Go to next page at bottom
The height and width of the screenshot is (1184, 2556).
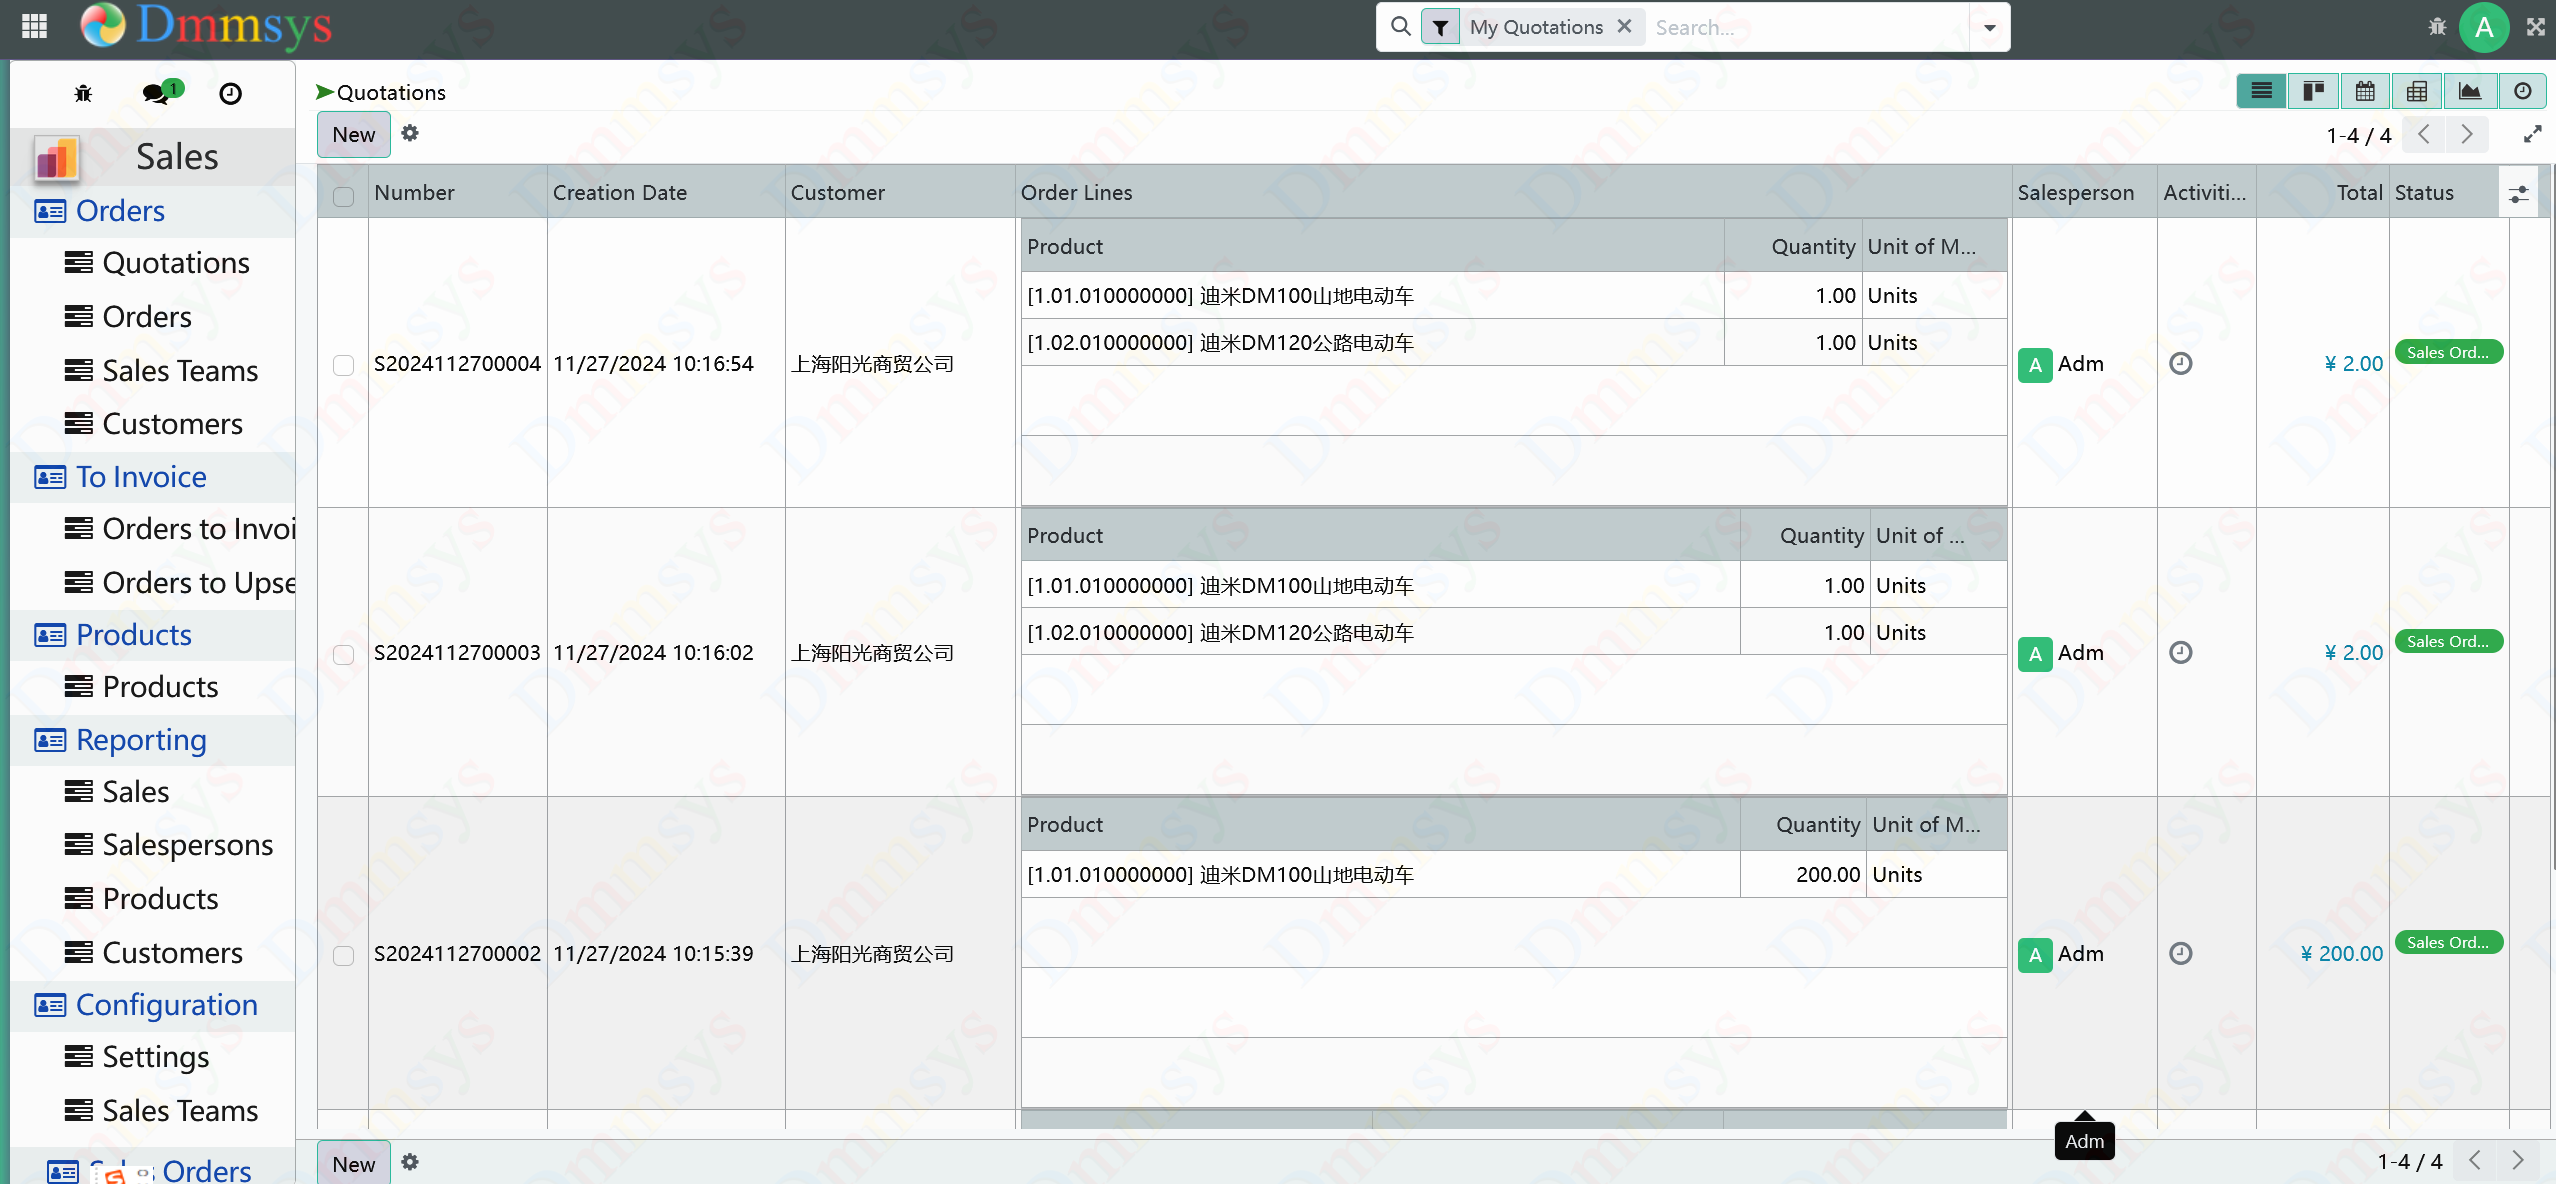point(2518,1161)
